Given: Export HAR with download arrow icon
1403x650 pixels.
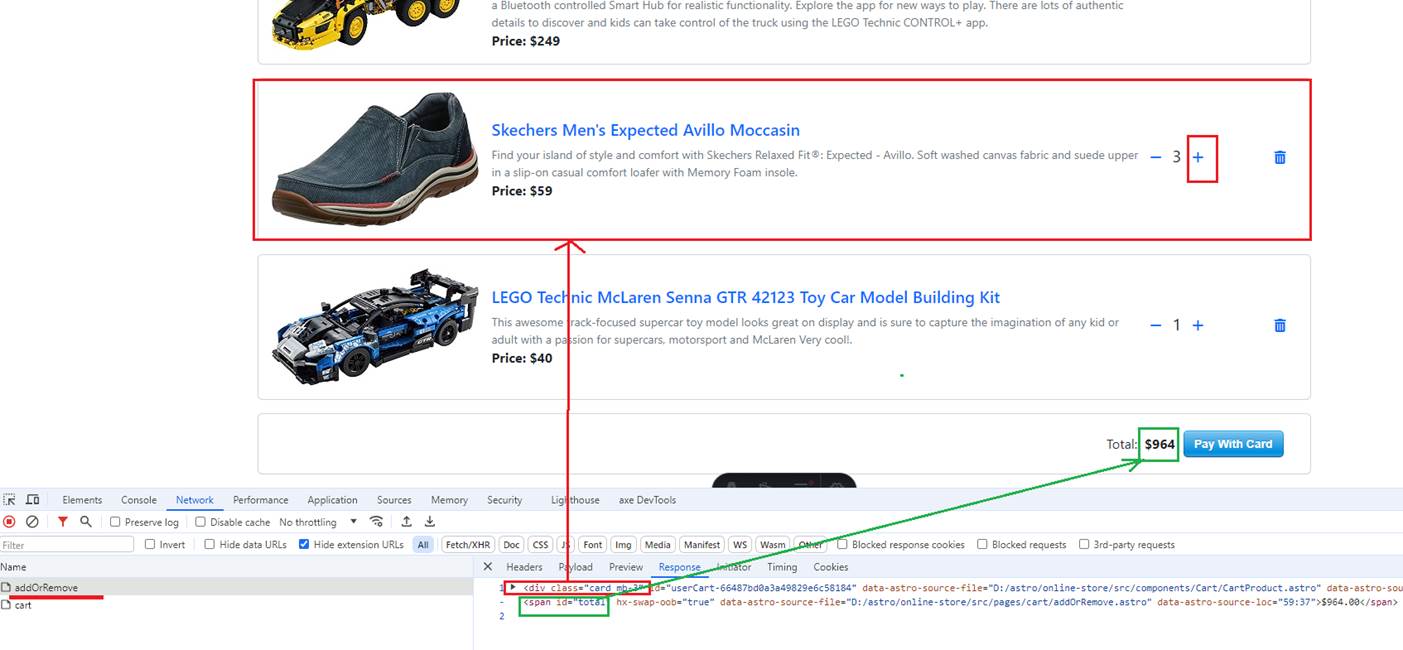Looking at the screenshot, I should pyautogui.click(x=430, y=522).
